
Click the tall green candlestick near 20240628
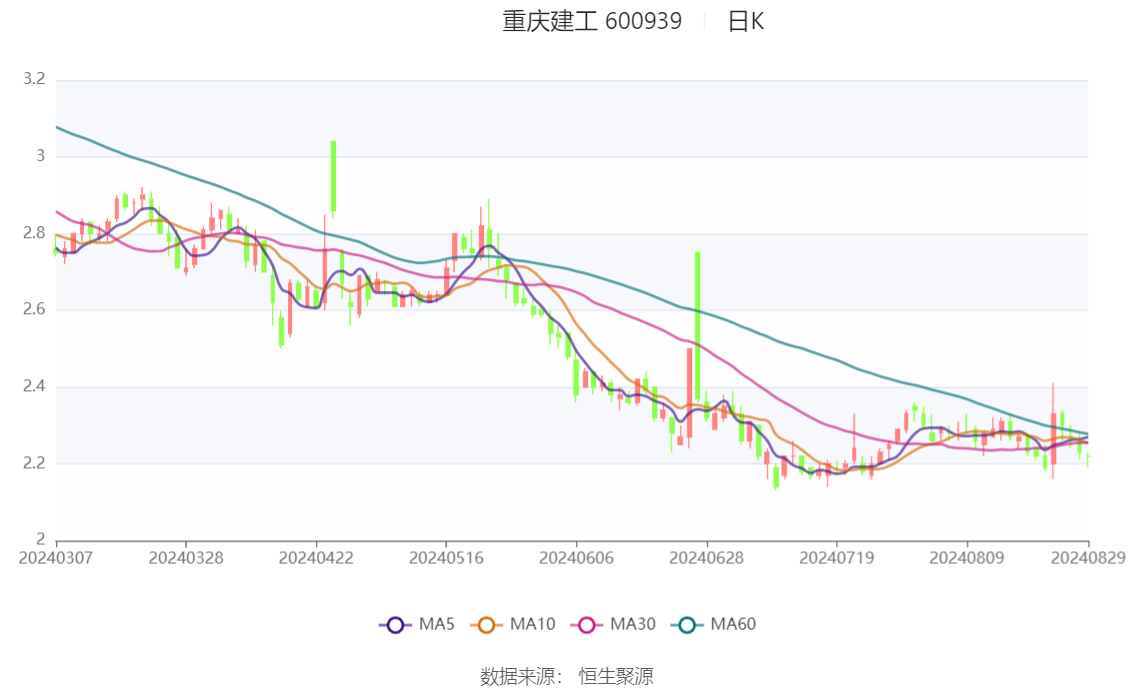pos(698,325)
